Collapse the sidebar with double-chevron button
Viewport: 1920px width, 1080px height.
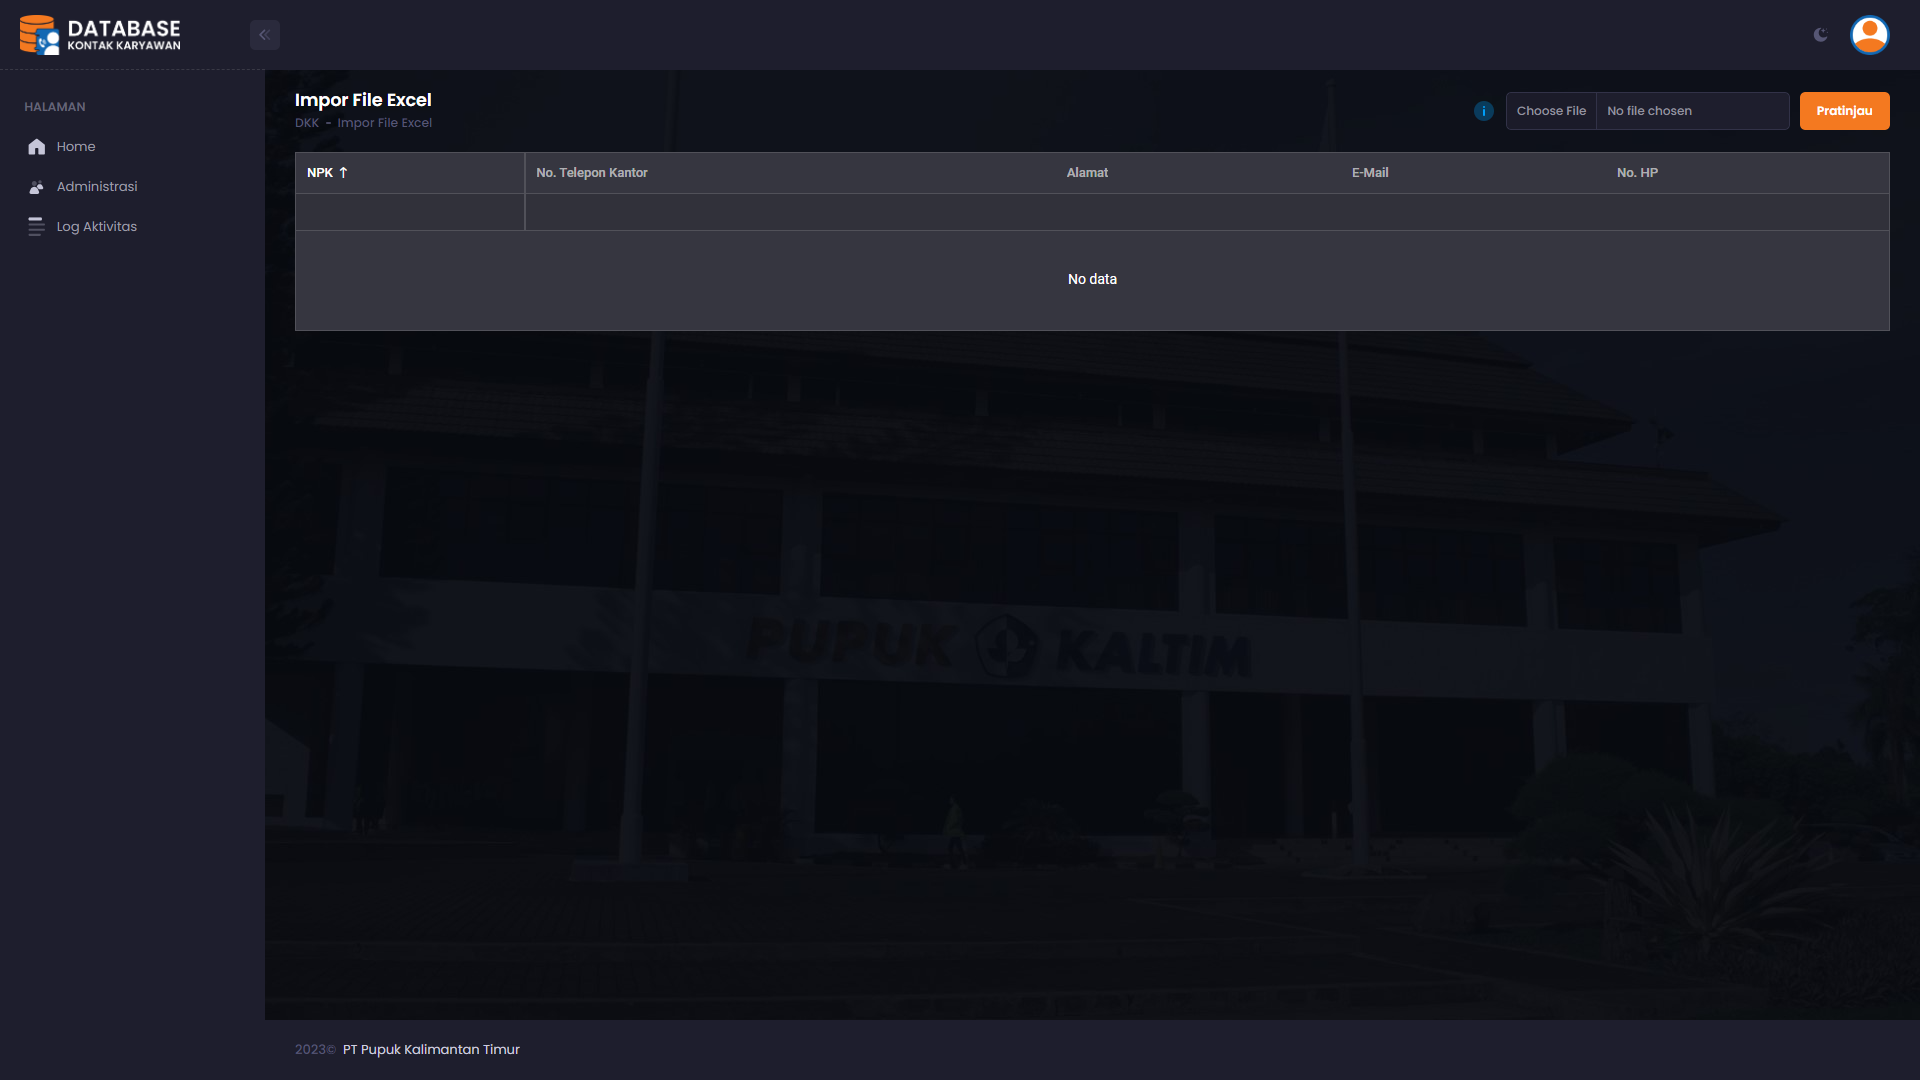click(264, 35)
